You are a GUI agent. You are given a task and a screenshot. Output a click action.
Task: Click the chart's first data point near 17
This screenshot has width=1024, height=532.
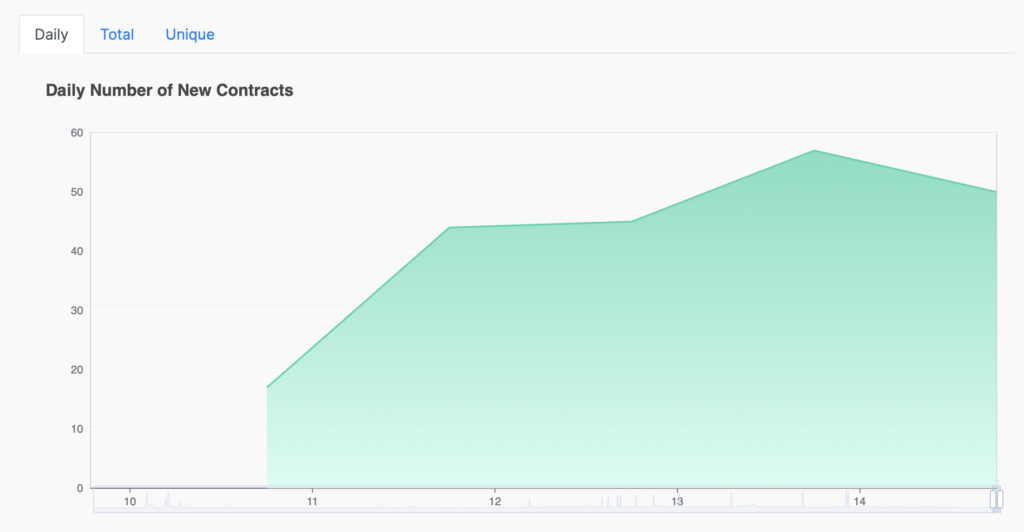tap(267, 388)
